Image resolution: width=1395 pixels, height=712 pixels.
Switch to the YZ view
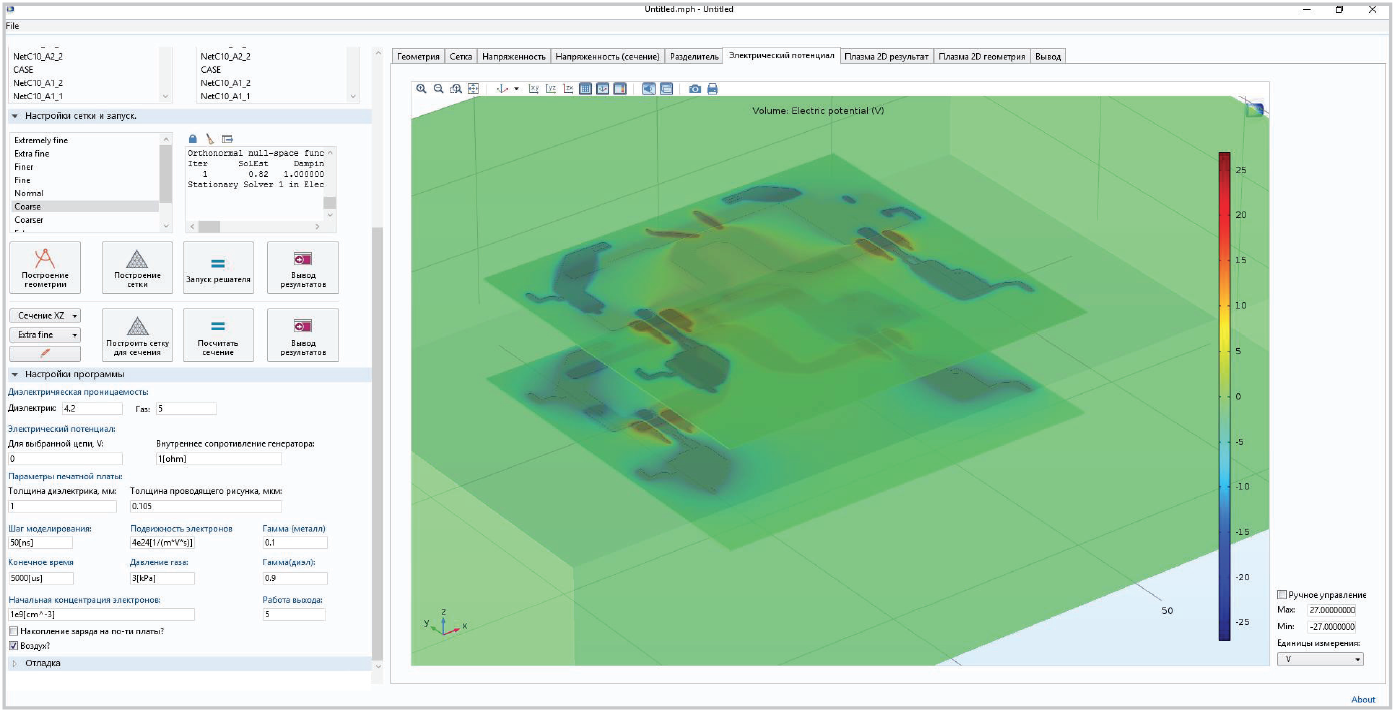pos(551,89)
